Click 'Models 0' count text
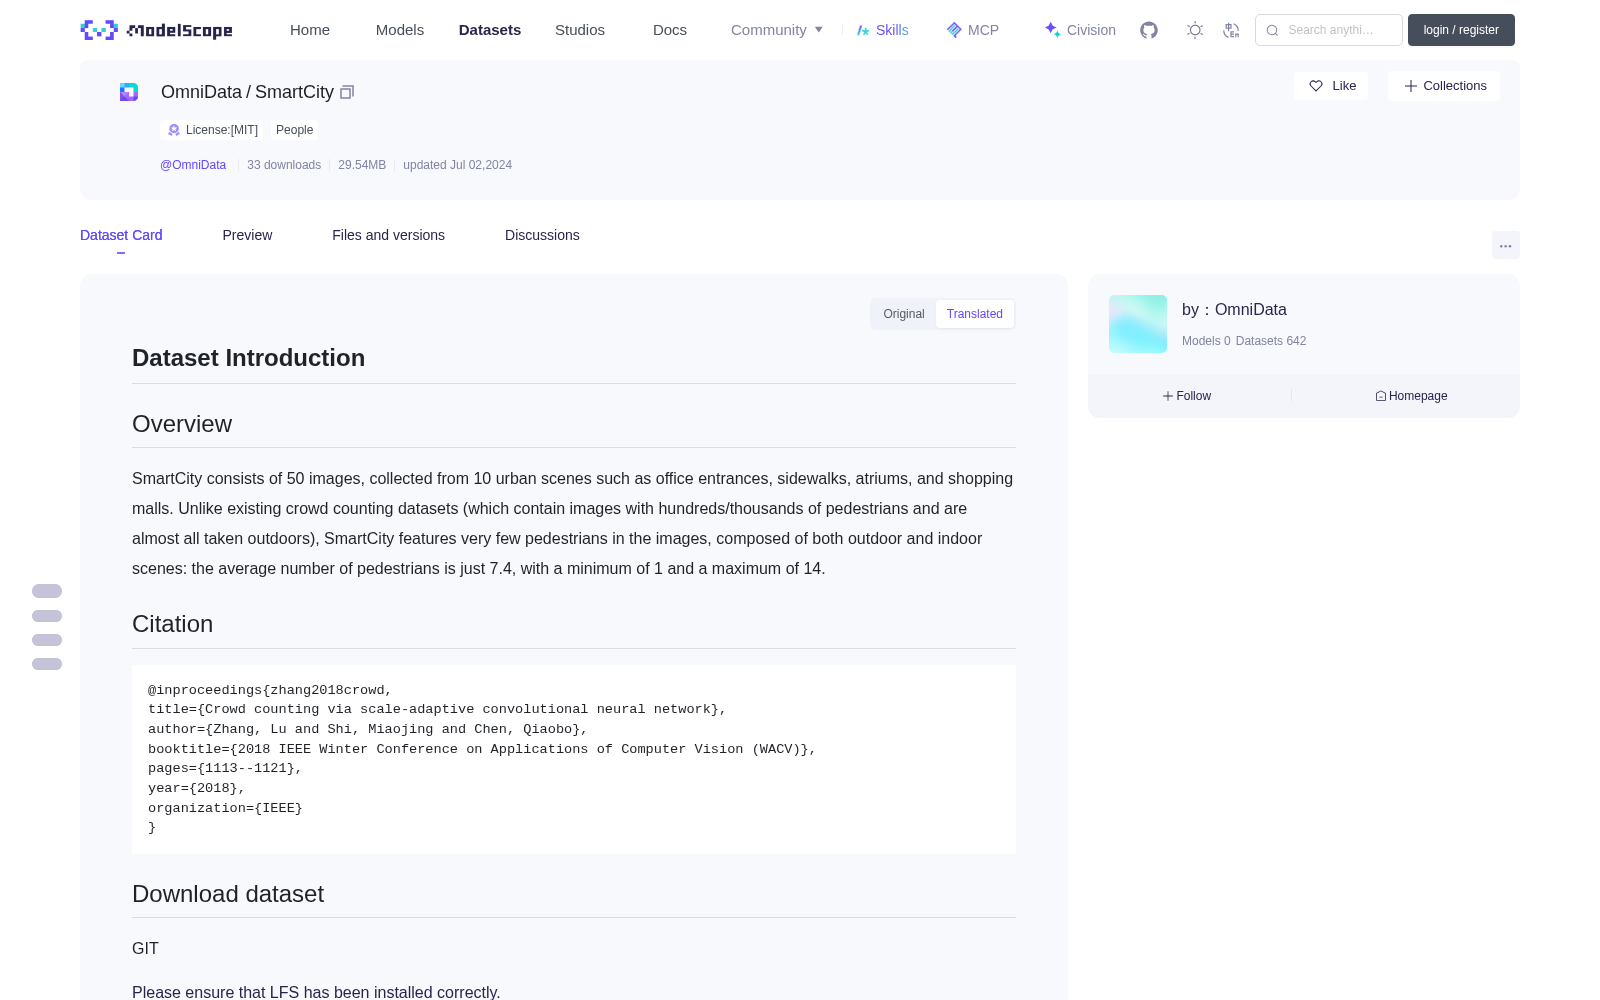 1206,341
